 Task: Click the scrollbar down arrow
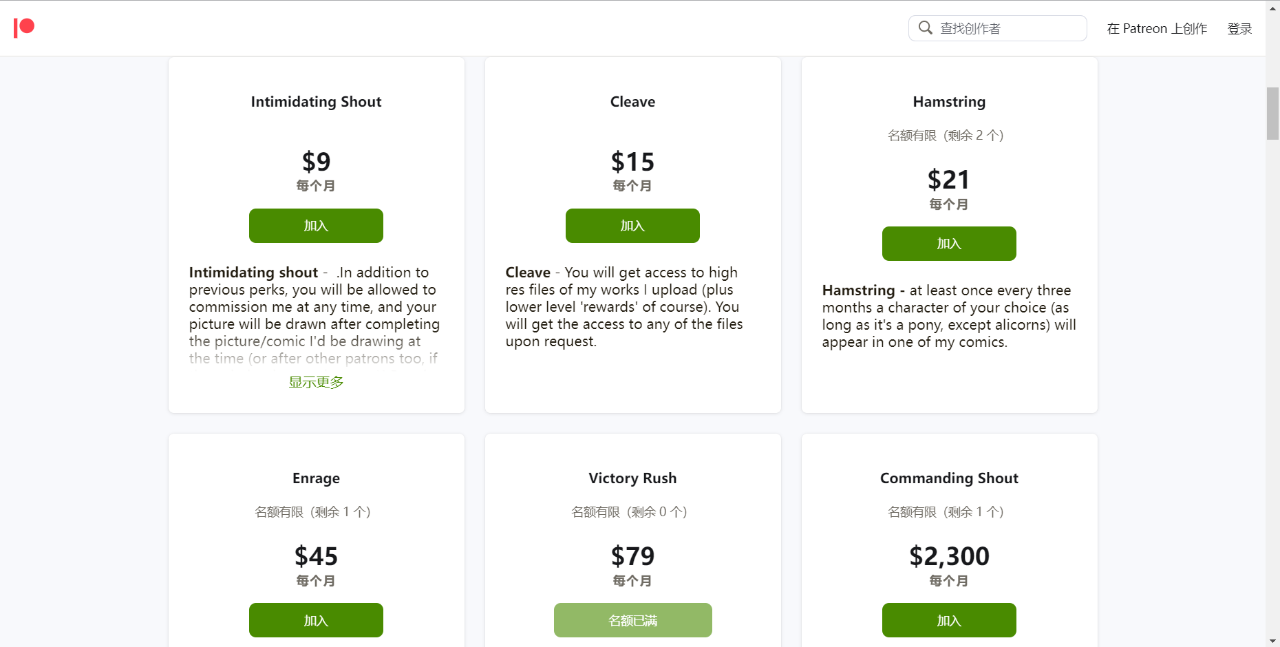coord(1272,639)
